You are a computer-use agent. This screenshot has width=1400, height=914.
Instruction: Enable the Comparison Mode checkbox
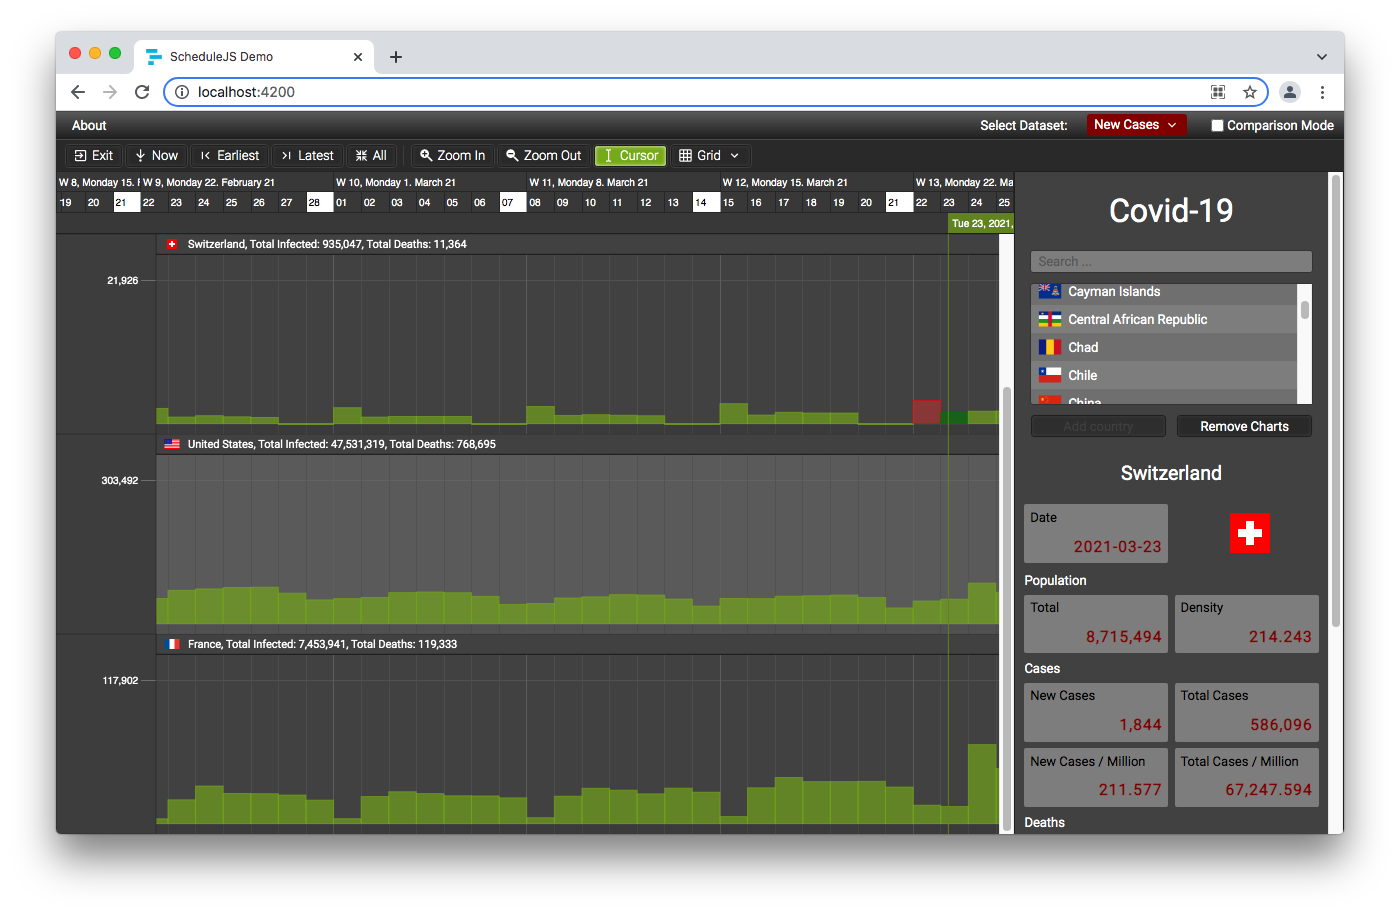point(1217,126)
